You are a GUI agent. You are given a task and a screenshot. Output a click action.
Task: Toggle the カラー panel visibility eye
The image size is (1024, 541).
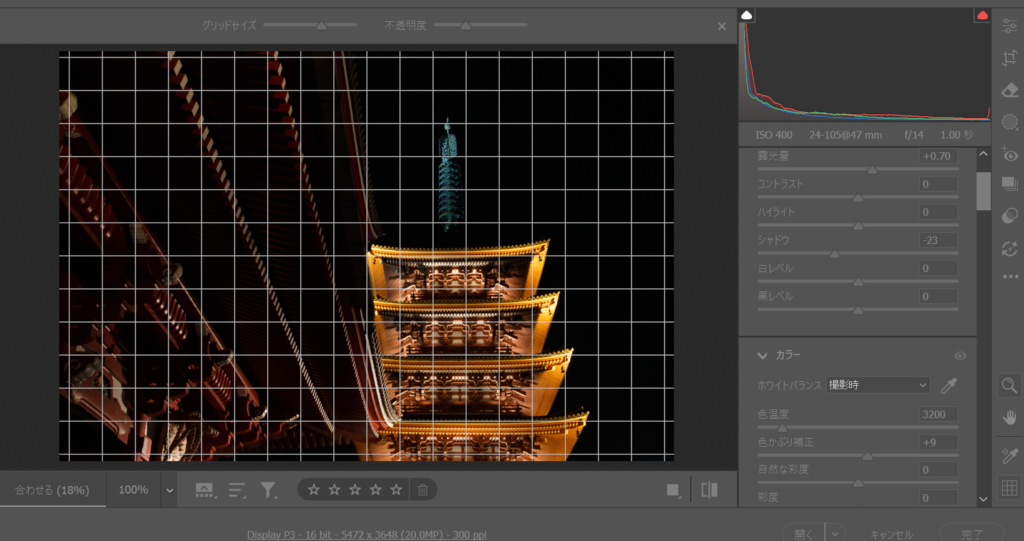[x=960, y=355]
